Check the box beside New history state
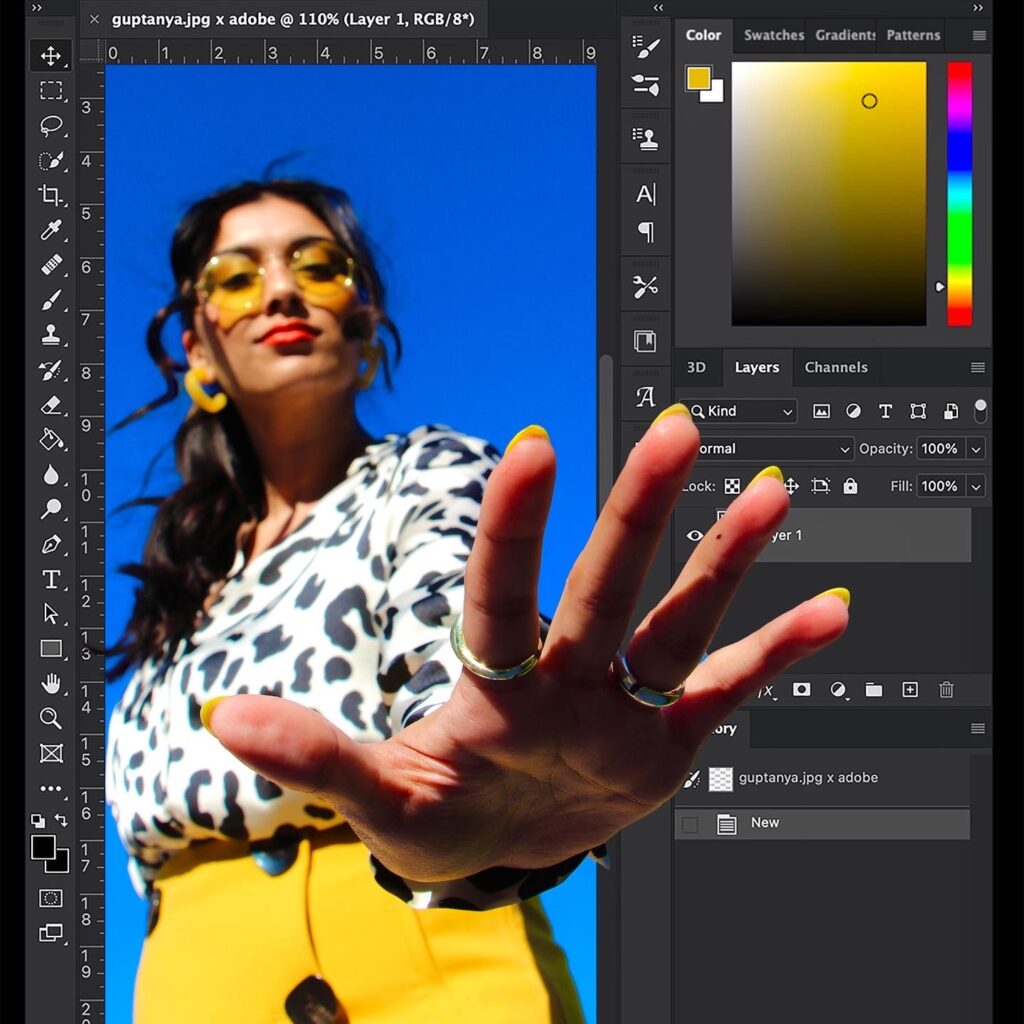 point(690,824)
